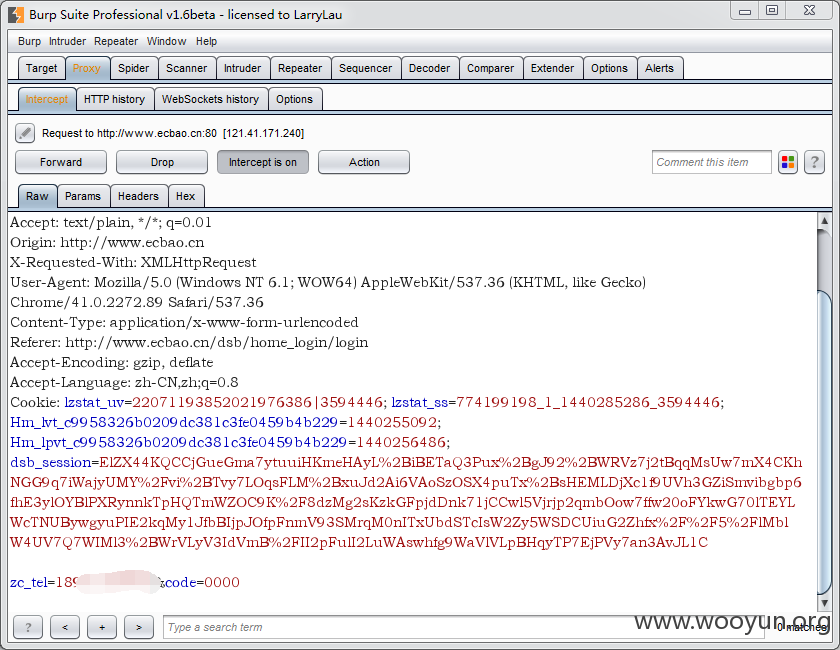Open the main Options tab
This screenshot has height=650, width=840.
(x=609, y=68)
